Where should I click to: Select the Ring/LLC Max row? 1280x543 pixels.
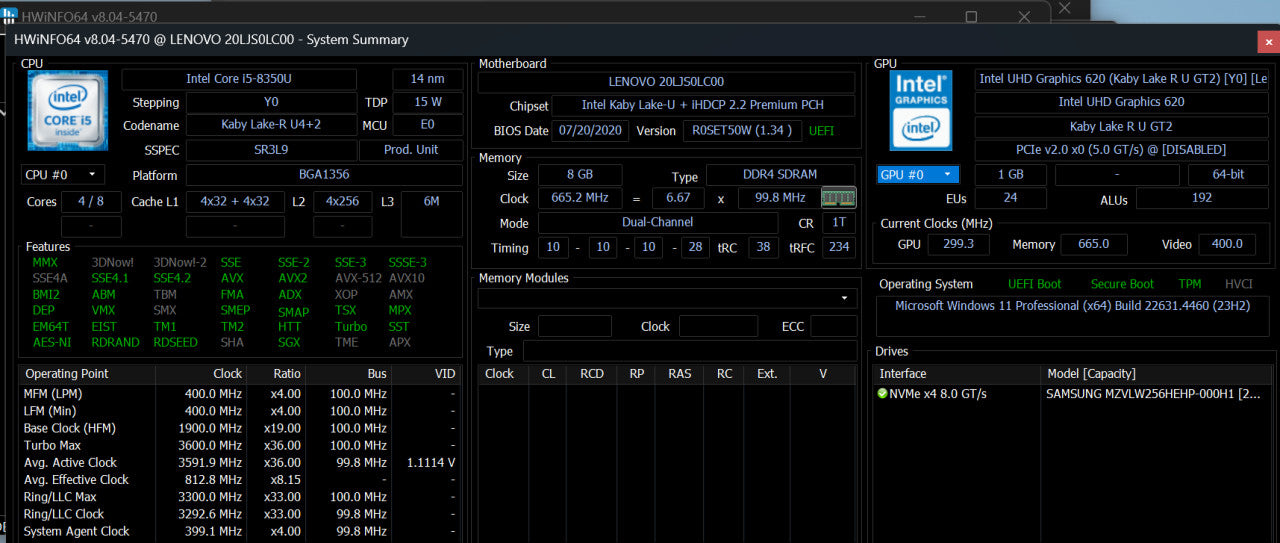239,497
